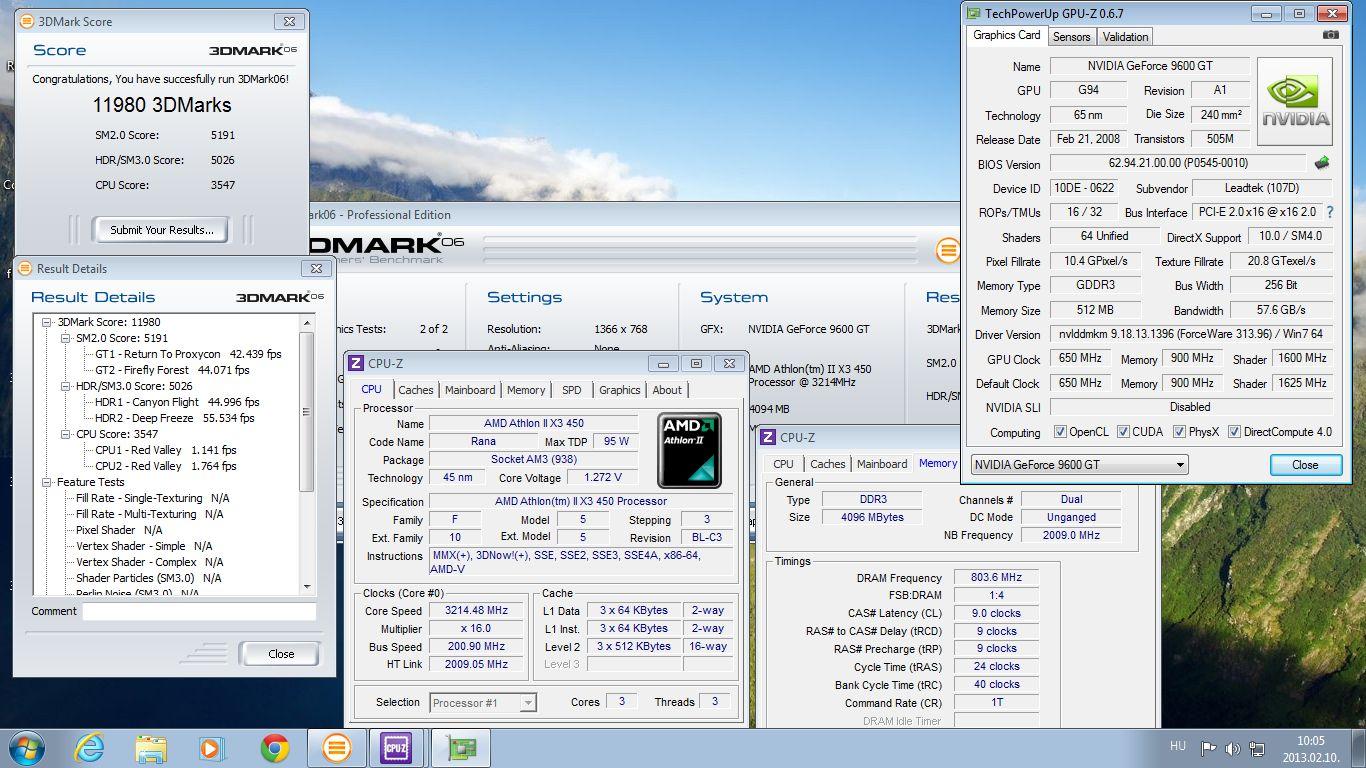Click the GPU-Z title bar app icon

coord(973,13)
